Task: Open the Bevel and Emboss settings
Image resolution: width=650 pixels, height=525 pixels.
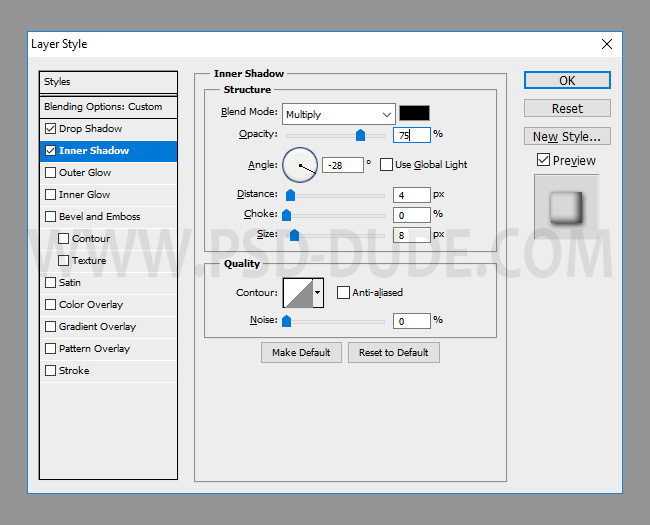Action: pyautogui.click(x=99, y=217)
